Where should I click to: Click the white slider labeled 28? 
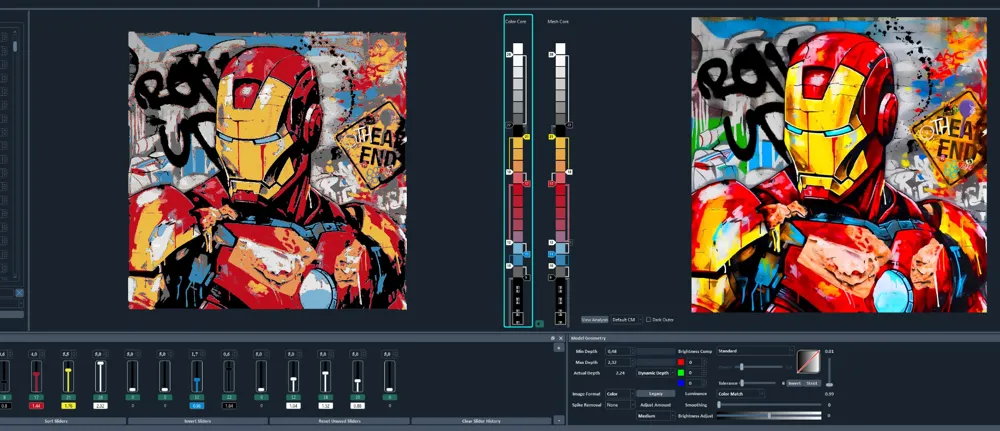click(100, 376)
